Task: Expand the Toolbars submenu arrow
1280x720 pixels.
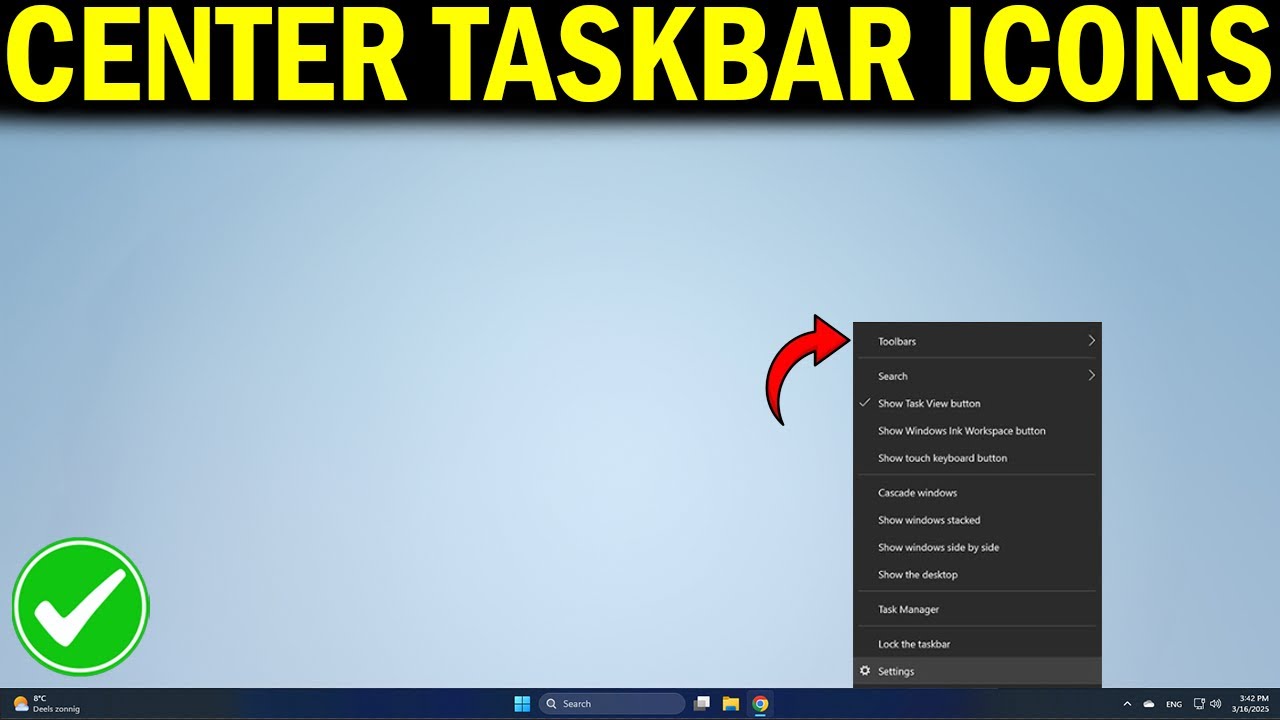Action: pos(1091,341)
